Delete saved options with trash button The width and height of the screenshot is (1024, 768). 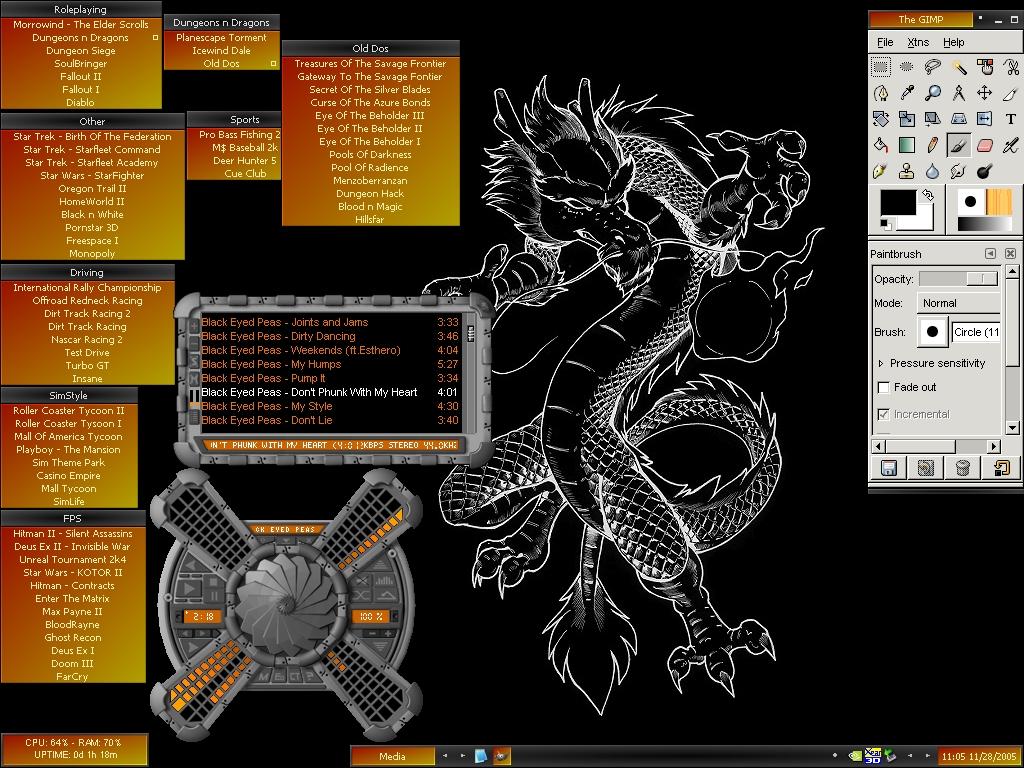coord(962,468)
